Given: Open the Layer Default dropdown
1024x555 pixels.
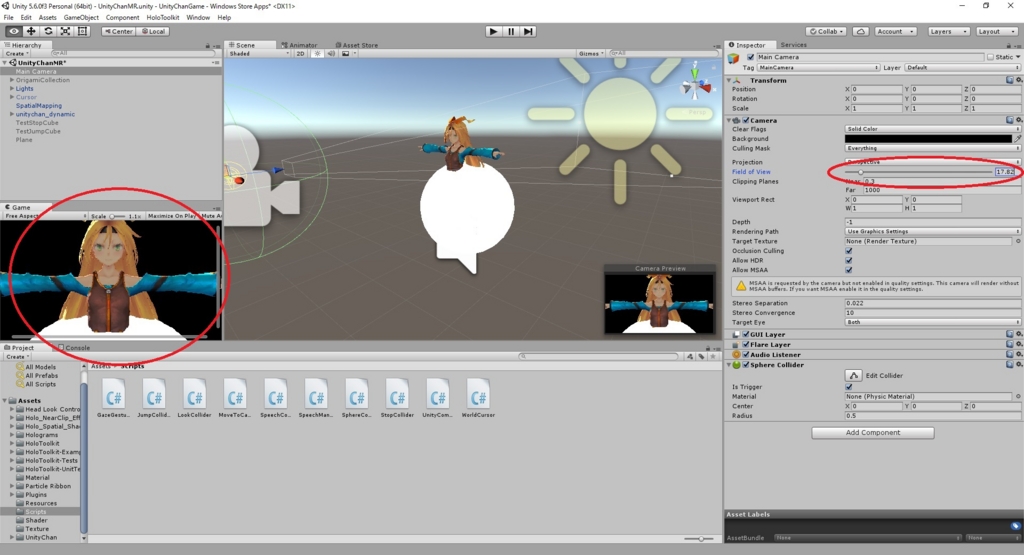Looking at the screenshot, I should (x=962, y=67).
